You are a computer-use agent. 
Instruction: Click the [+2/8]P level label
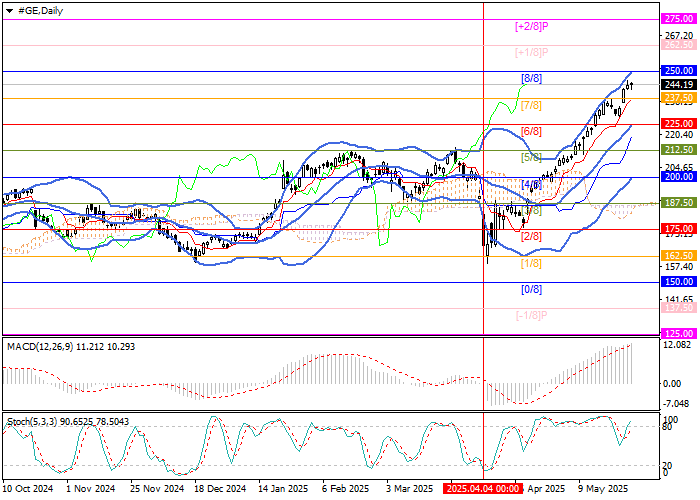point(532,25)
